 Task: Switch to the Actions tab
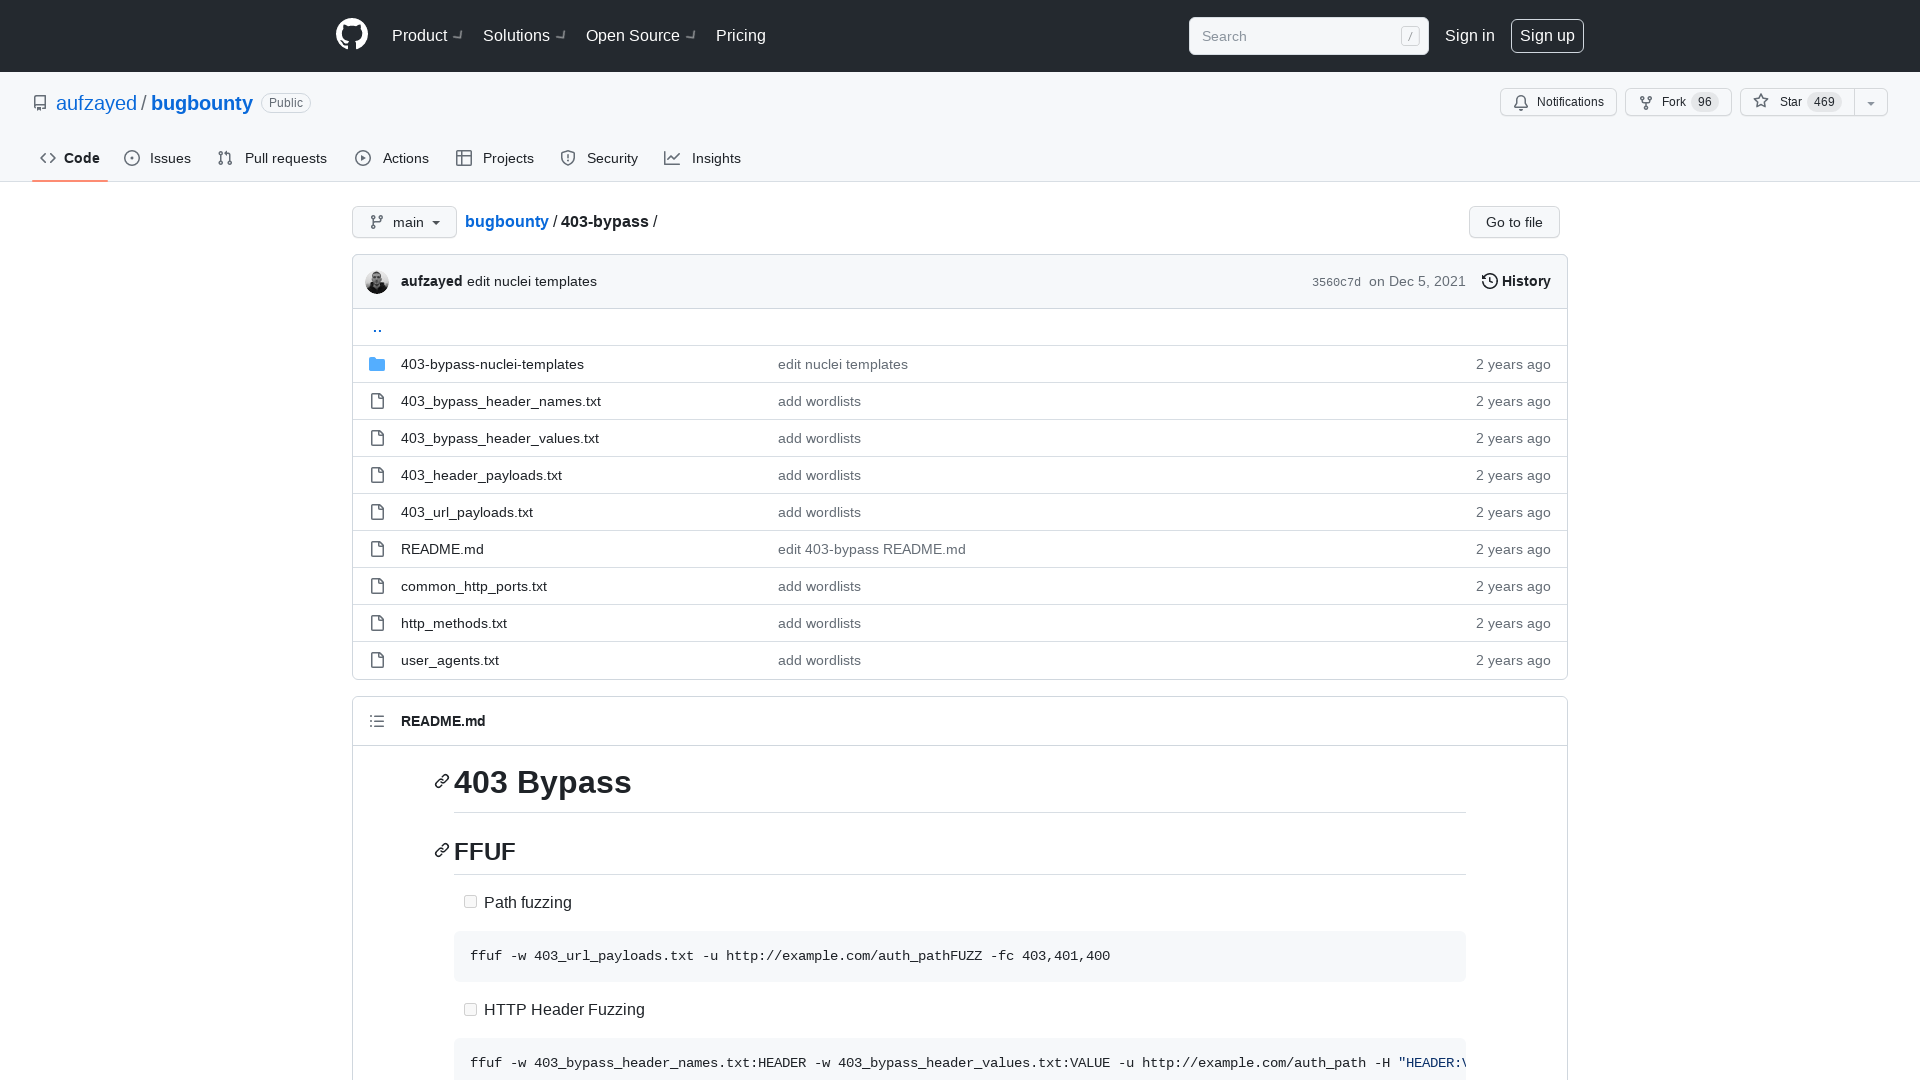[x=392, y=158]
